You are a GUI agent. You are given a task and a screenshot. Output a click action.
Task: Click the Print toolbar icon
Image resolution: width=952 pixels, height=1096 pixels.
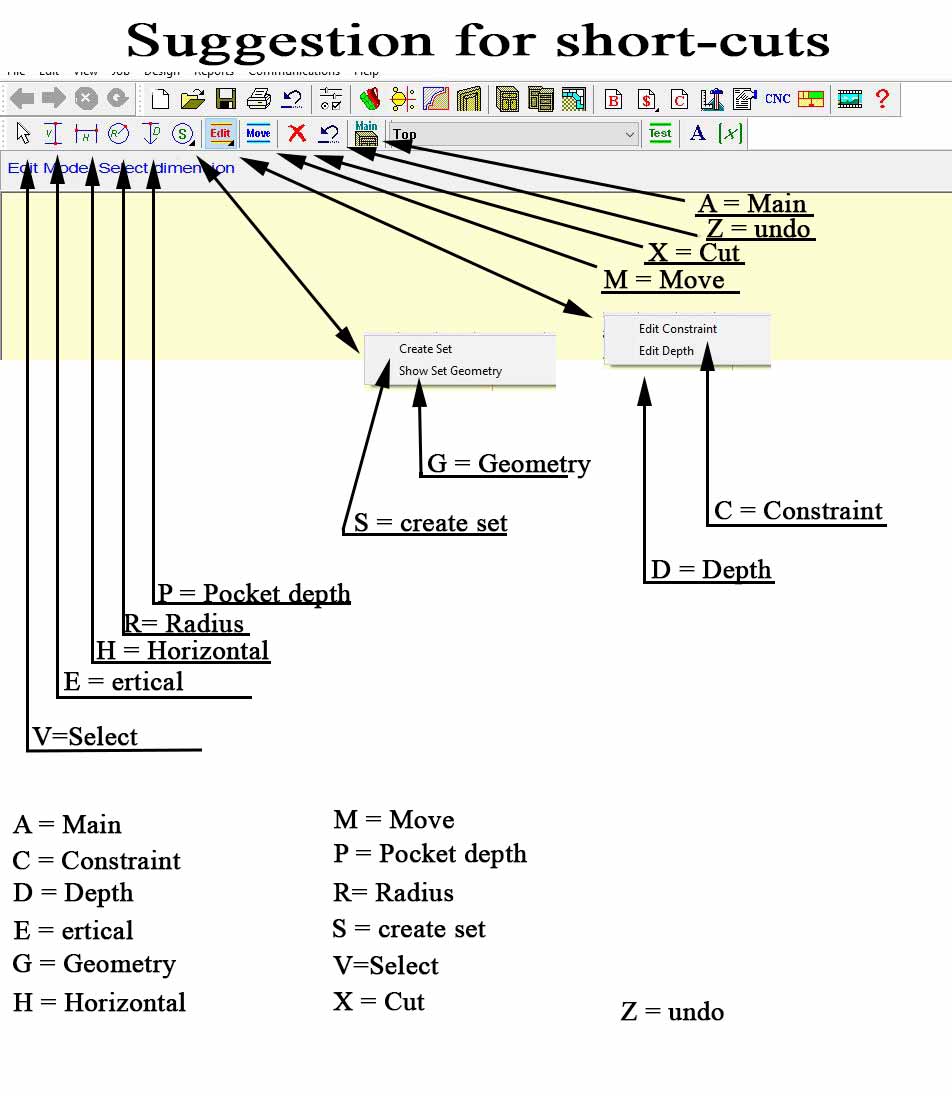click(259, 99)
